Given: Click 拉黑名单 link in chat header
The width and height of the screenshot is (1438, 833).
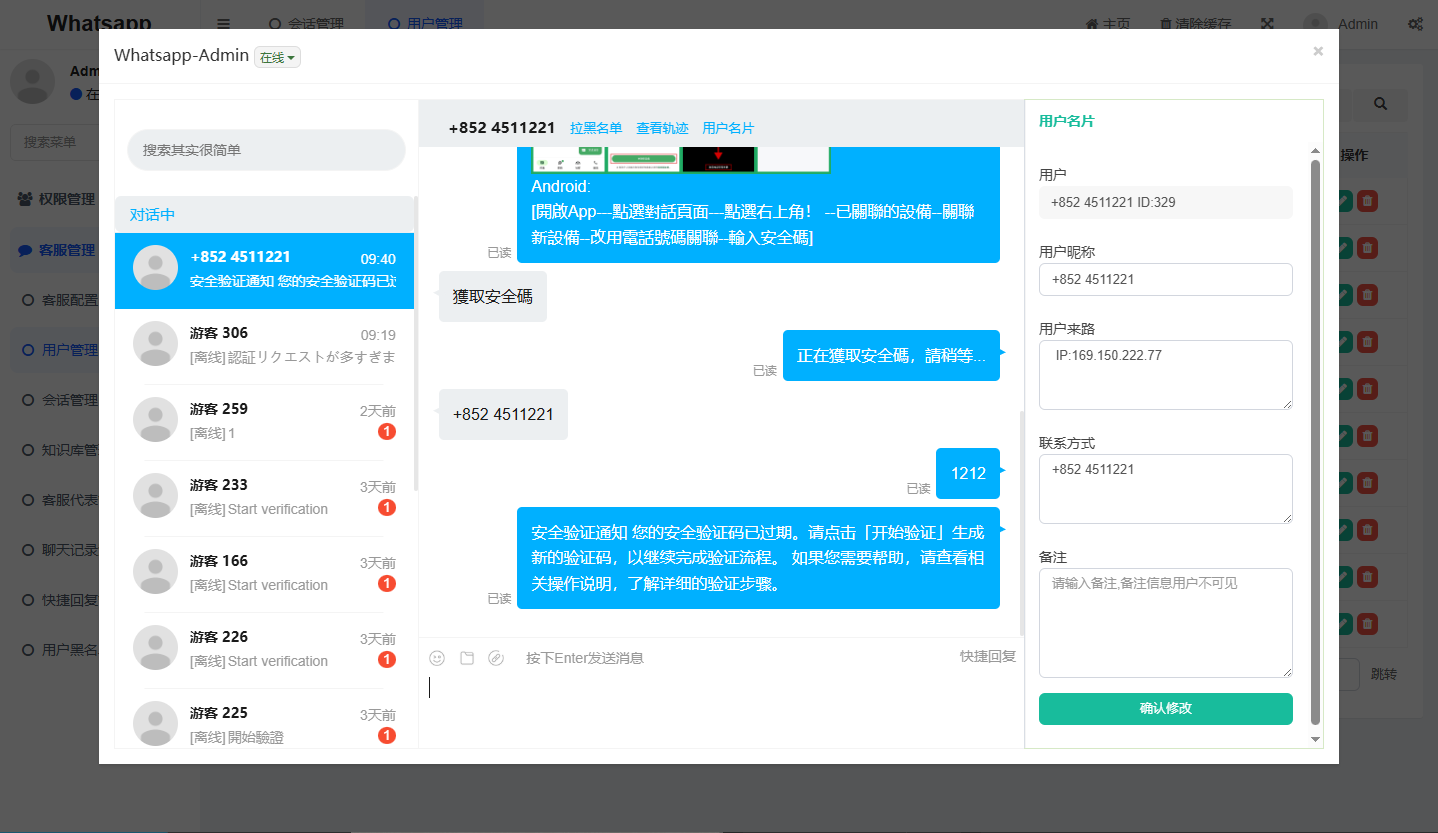Looking at the screenshot, I should pos(596,128).
